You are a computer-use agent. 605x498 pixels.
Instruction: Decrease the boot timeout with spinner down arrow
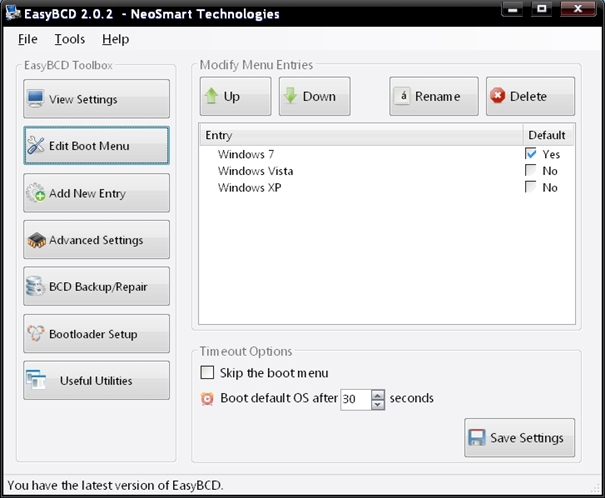(378, 405)
